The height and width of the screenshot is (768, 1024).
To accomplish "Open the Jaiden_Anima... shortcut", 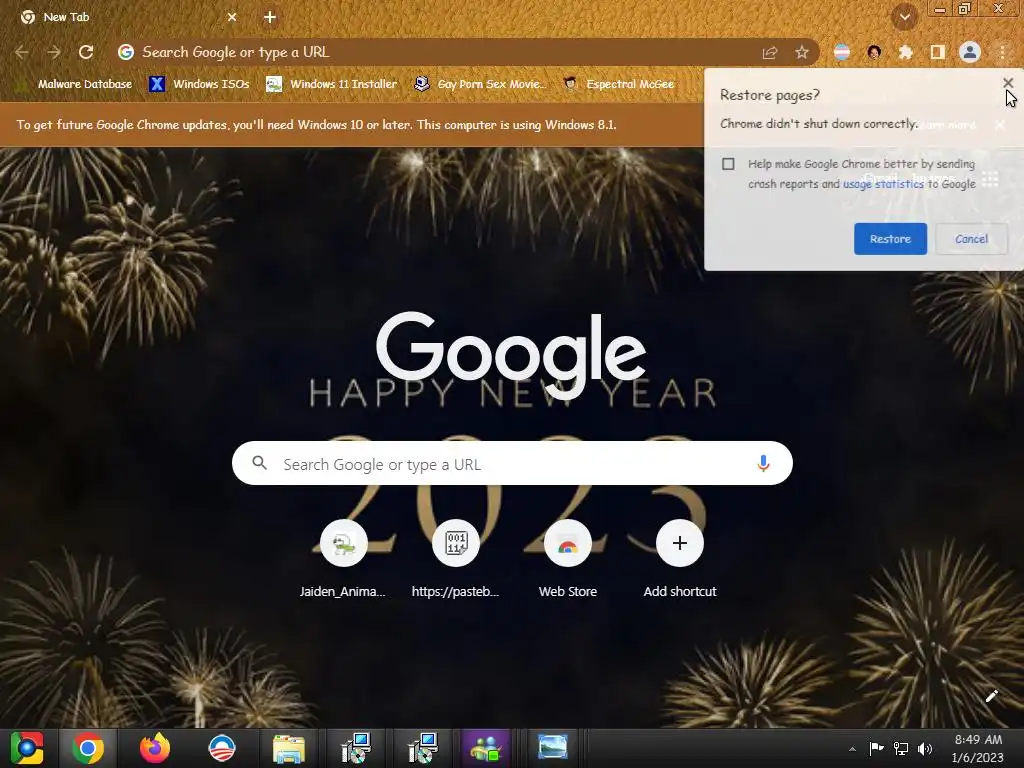I will 344,560.
